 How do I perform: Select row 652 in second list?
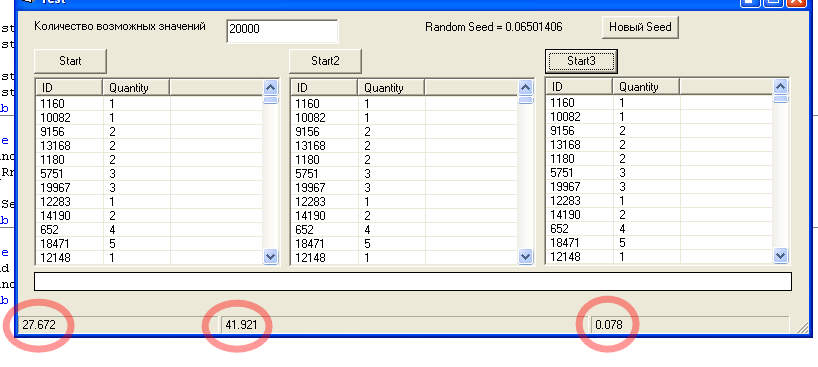coord(404,230)
